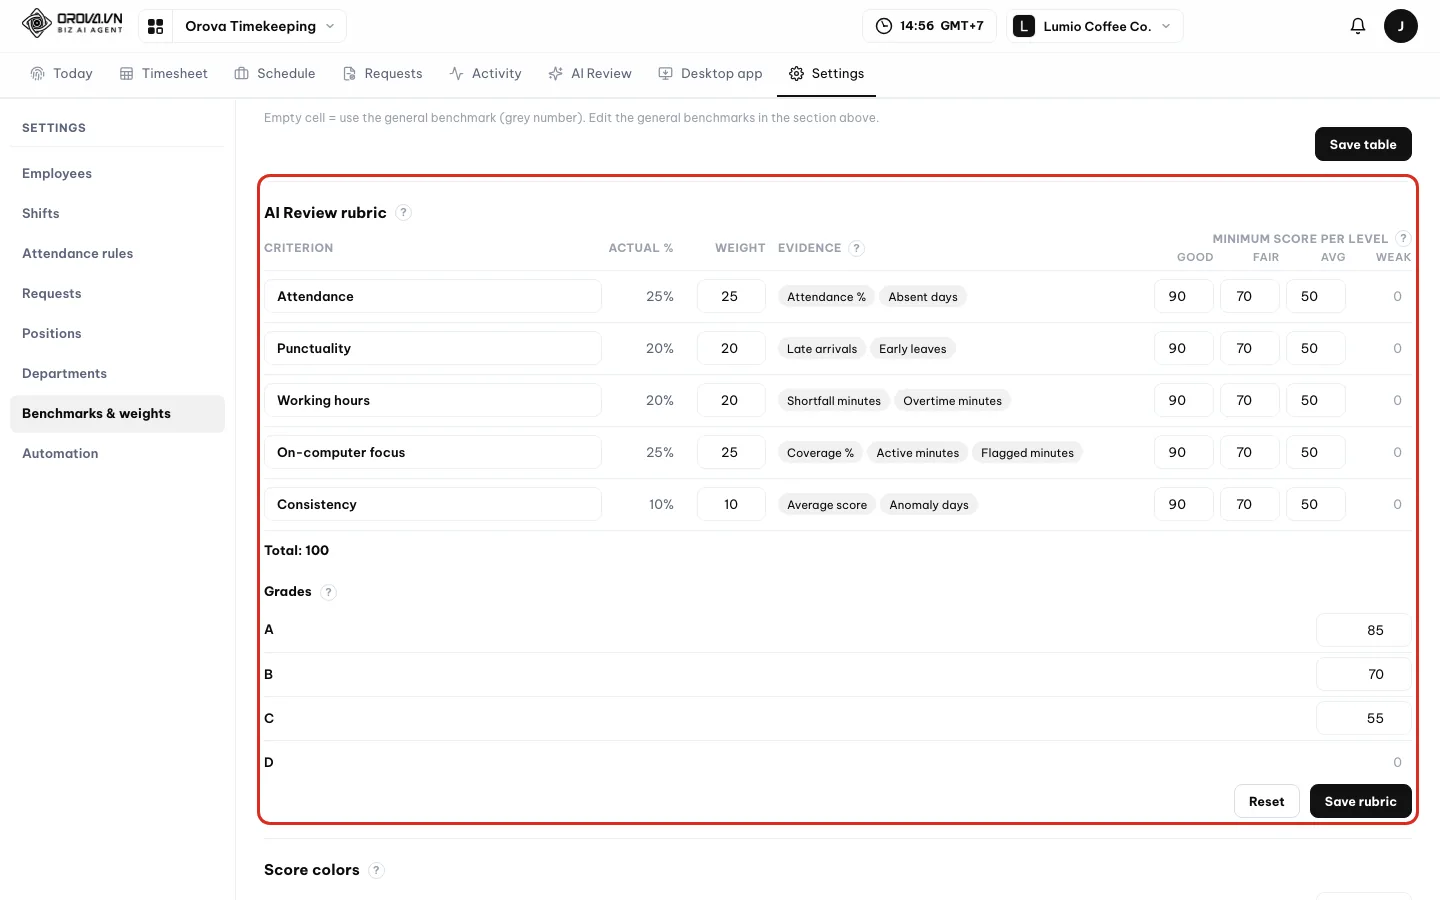The width and height of the screenshot is (1440, 900).
Task: Open the user avatar J menu
Action: [1400, 26]
